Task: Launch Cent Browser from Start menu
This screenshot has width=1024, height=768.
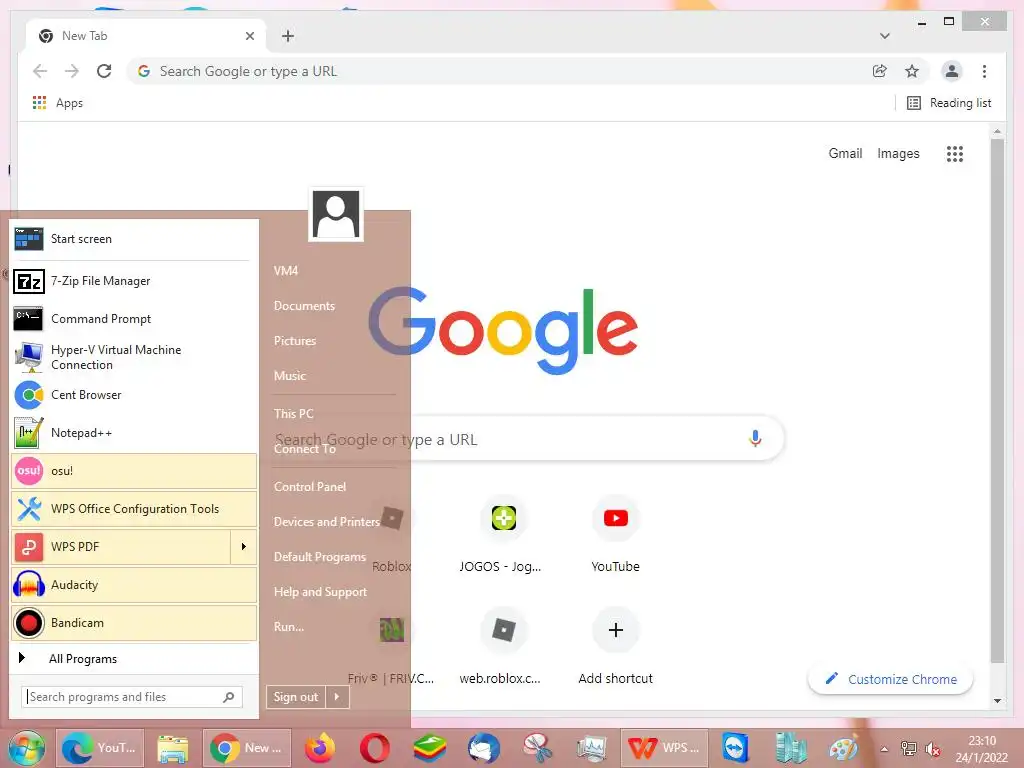Action: tap(134, 395)
